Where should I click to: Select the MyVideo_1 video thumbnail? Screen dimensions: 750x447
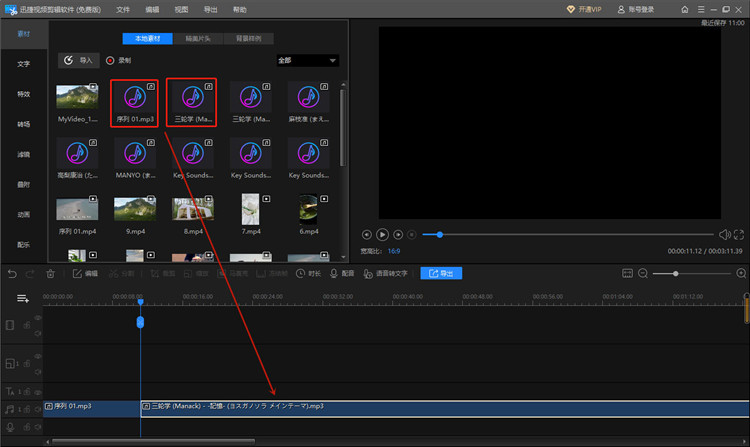click(77, 97)
